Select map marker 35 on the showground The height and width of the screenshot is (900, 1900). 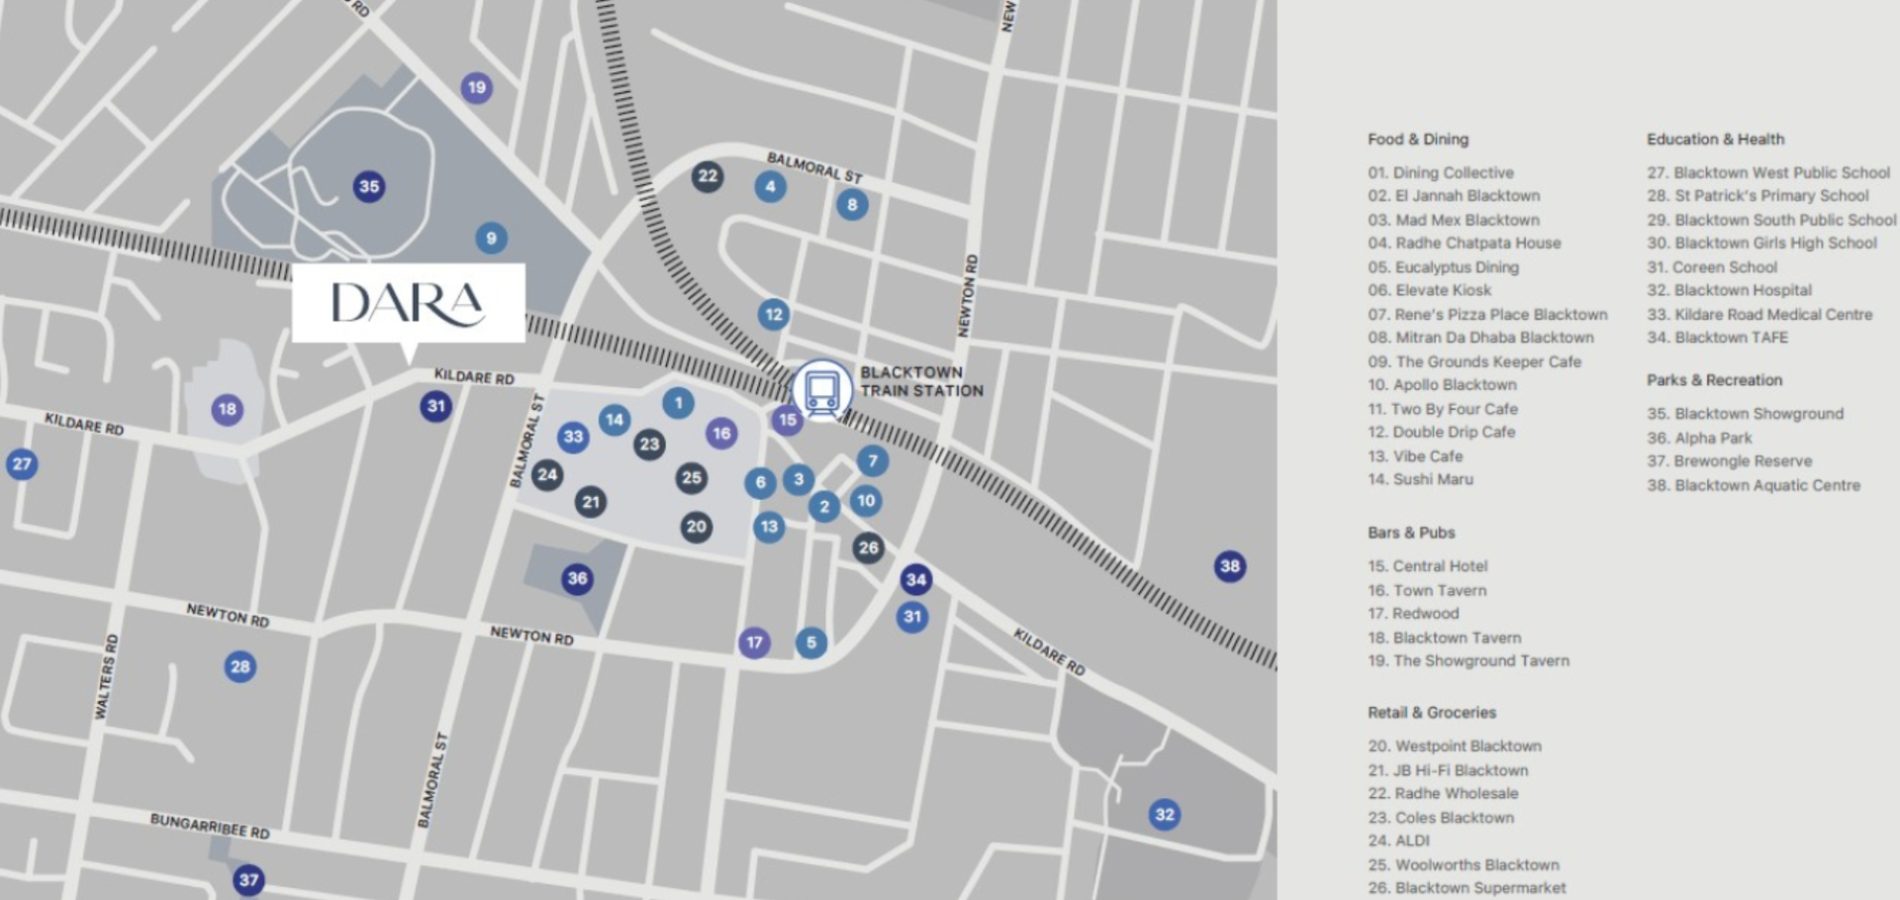[x=369, y=186]
